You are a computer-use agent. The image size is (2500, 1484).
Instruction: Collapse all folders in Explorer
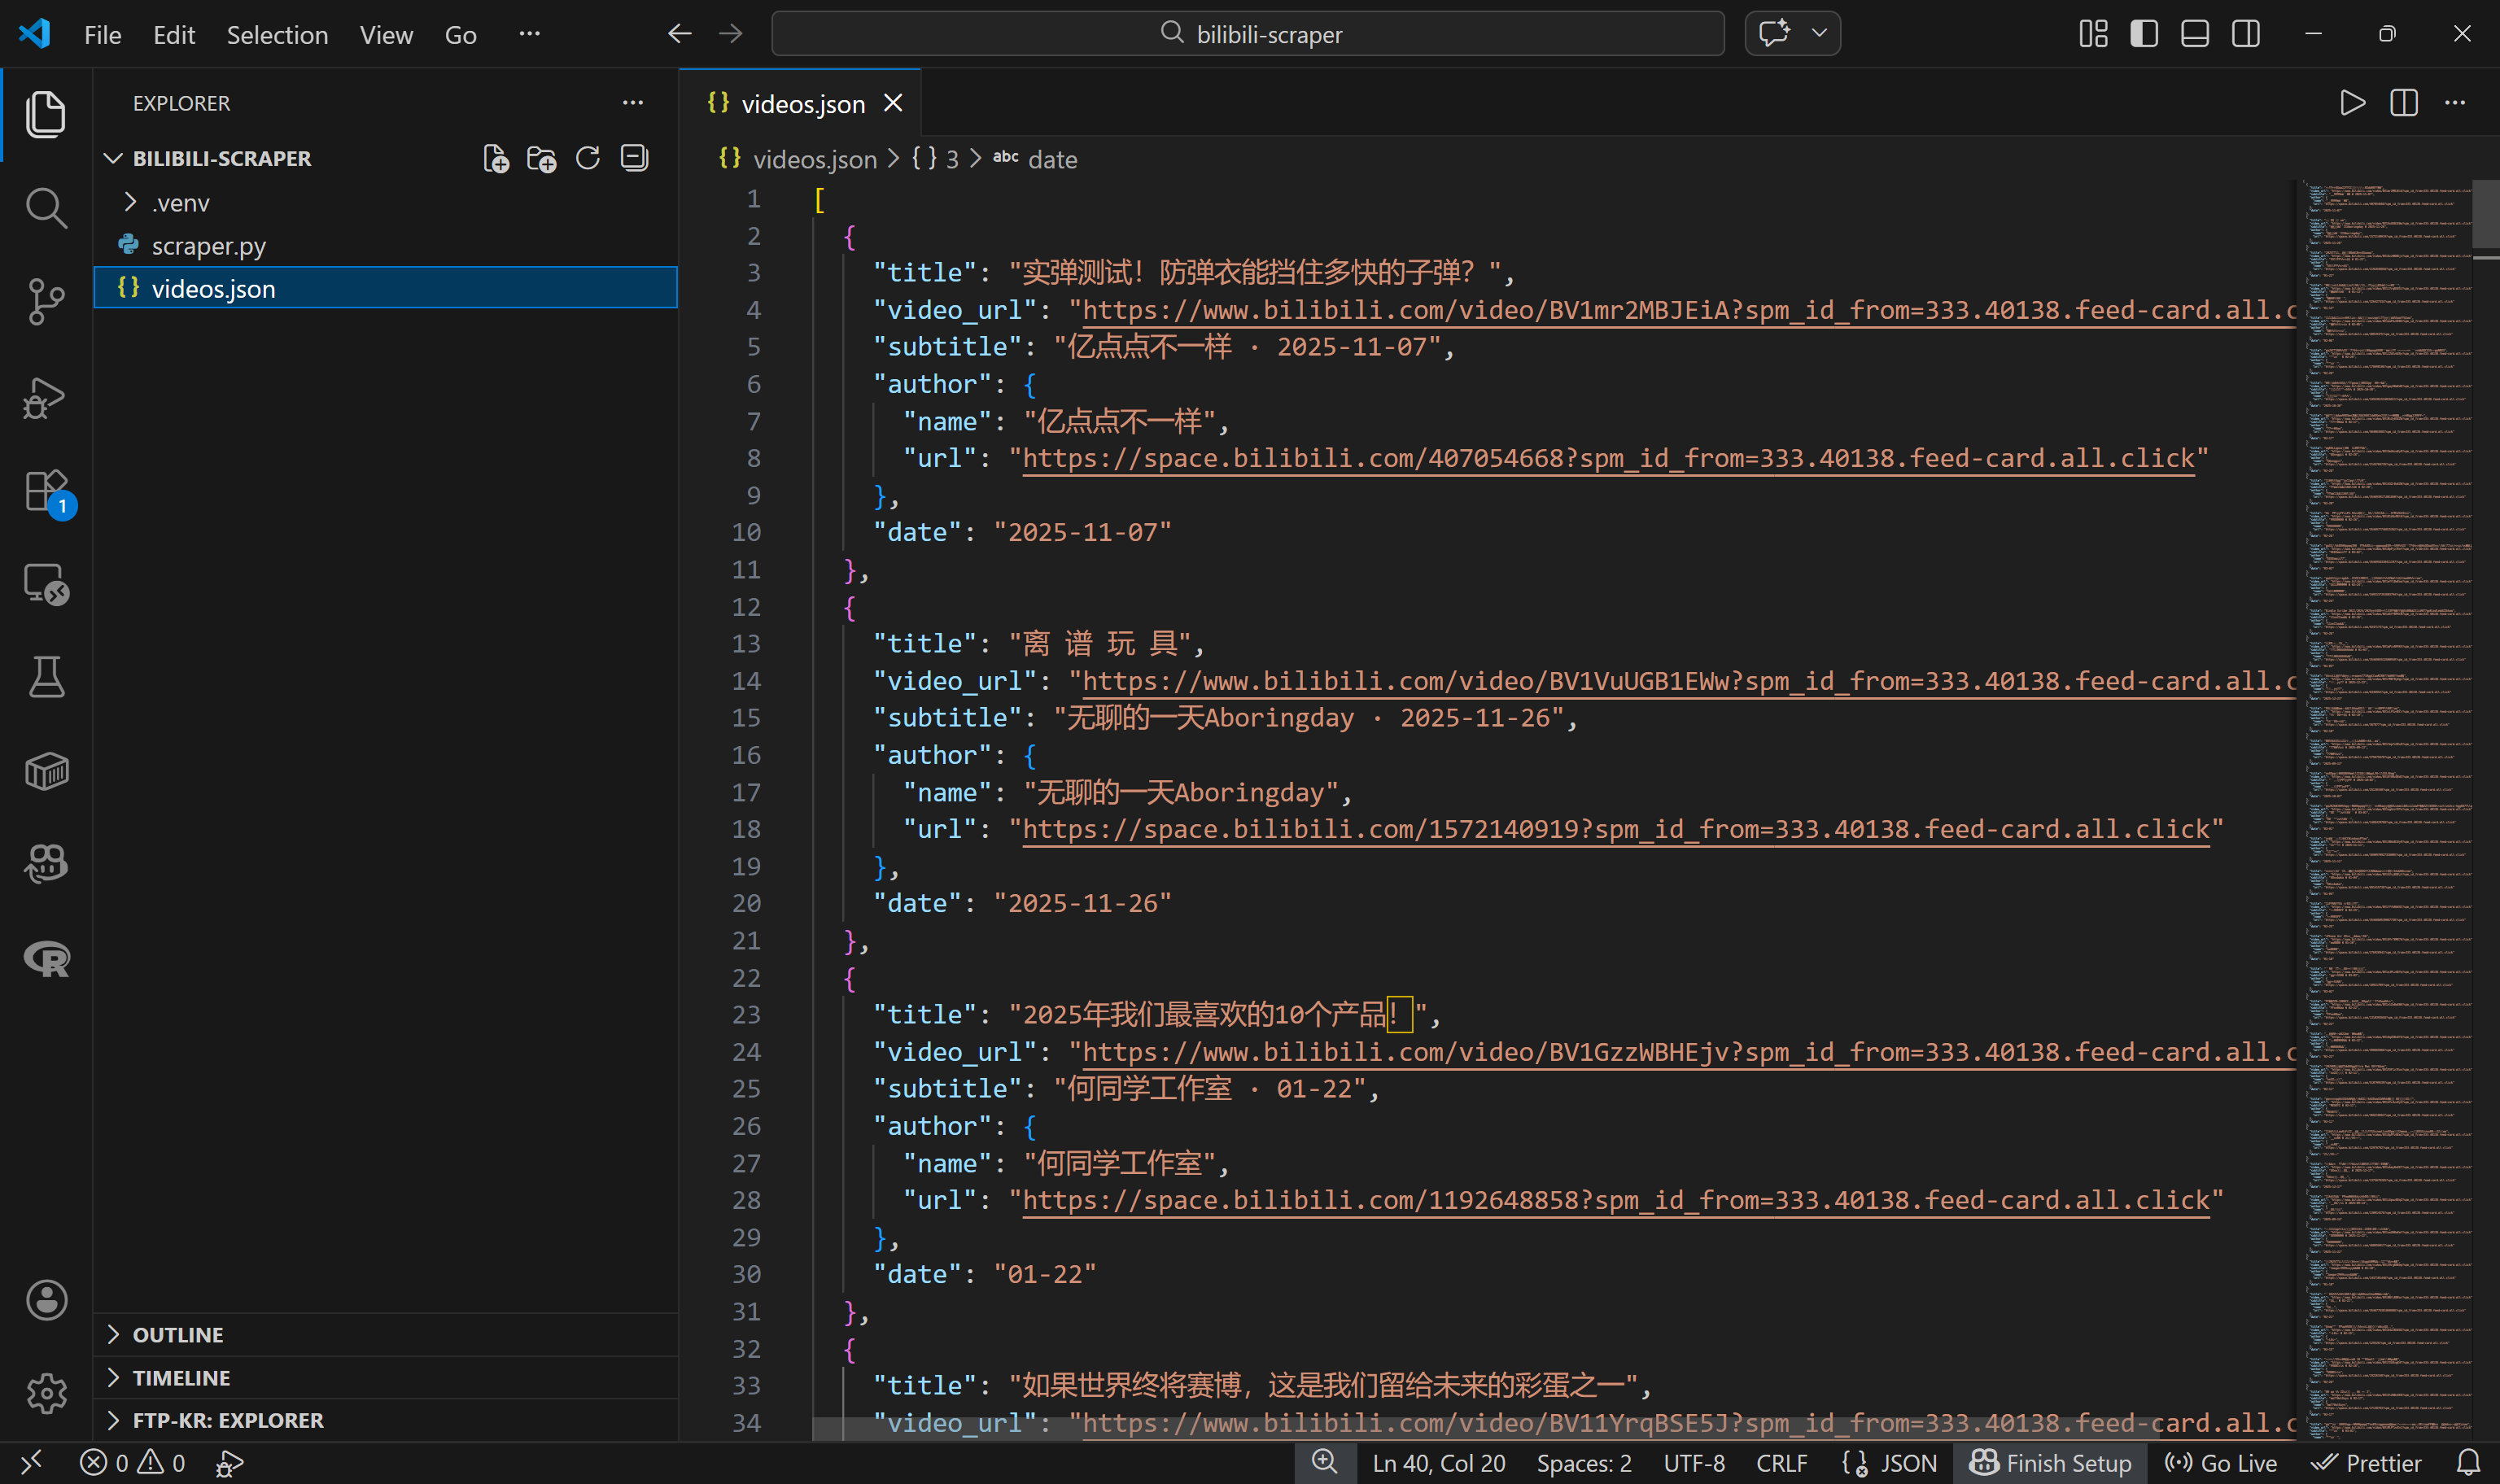click(634, 157)
